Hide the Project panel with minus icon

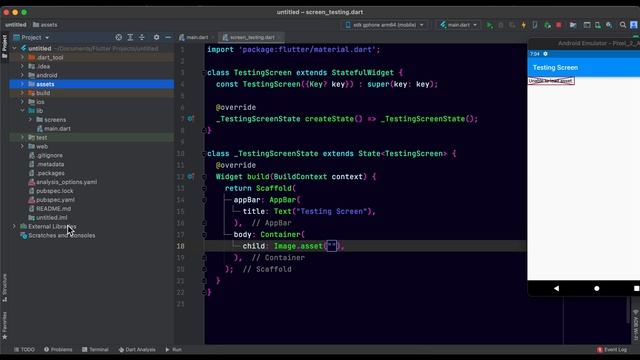168,37
